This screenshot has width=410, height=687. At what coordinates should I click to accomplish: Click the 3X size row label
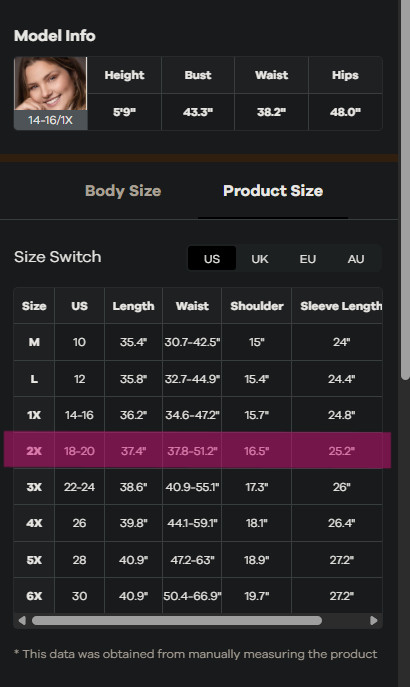click(x=34, y=487)
